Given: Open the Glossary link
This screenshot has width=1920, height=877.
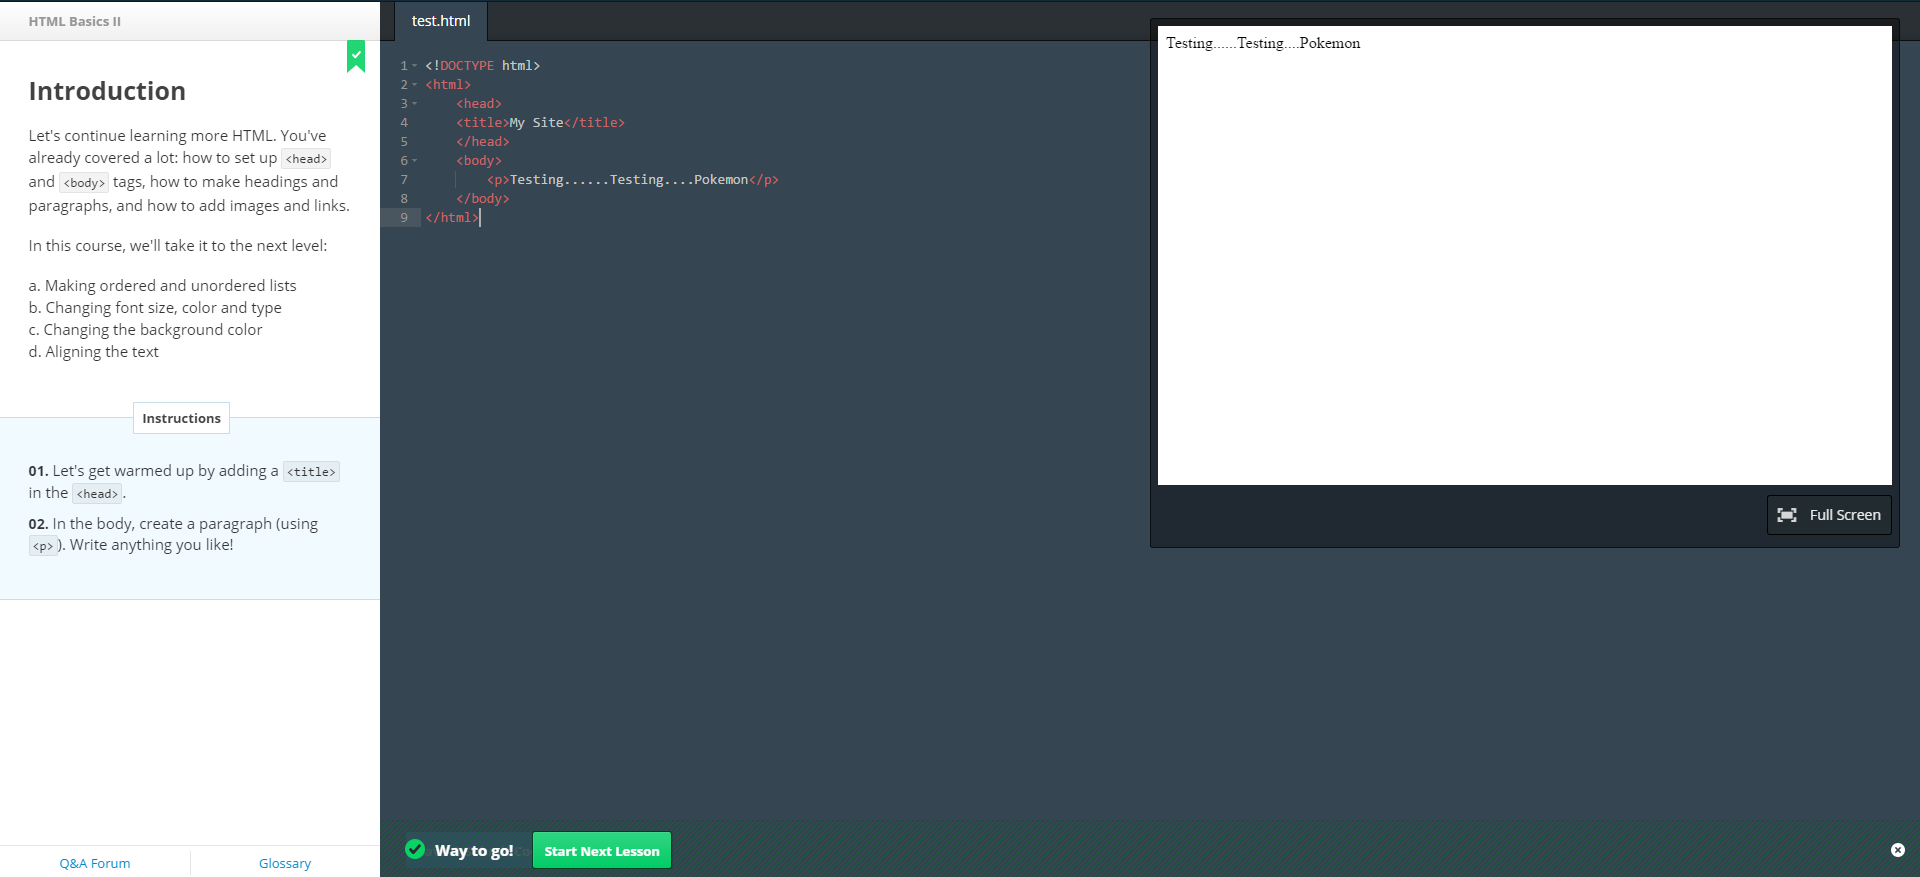Looking at the screenshot, I should pyautogui.click(x=285, y=863).
